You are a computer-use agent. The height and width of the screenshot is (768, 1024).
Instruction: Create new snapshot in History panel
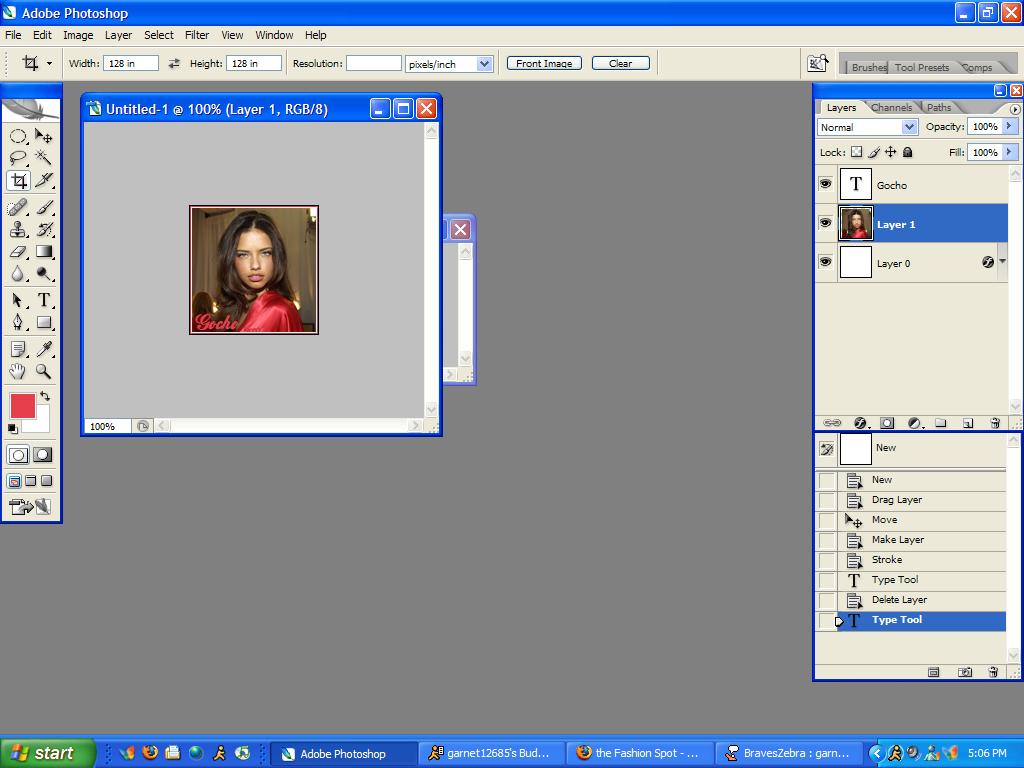pyautogui.click(x=964, y=673)
